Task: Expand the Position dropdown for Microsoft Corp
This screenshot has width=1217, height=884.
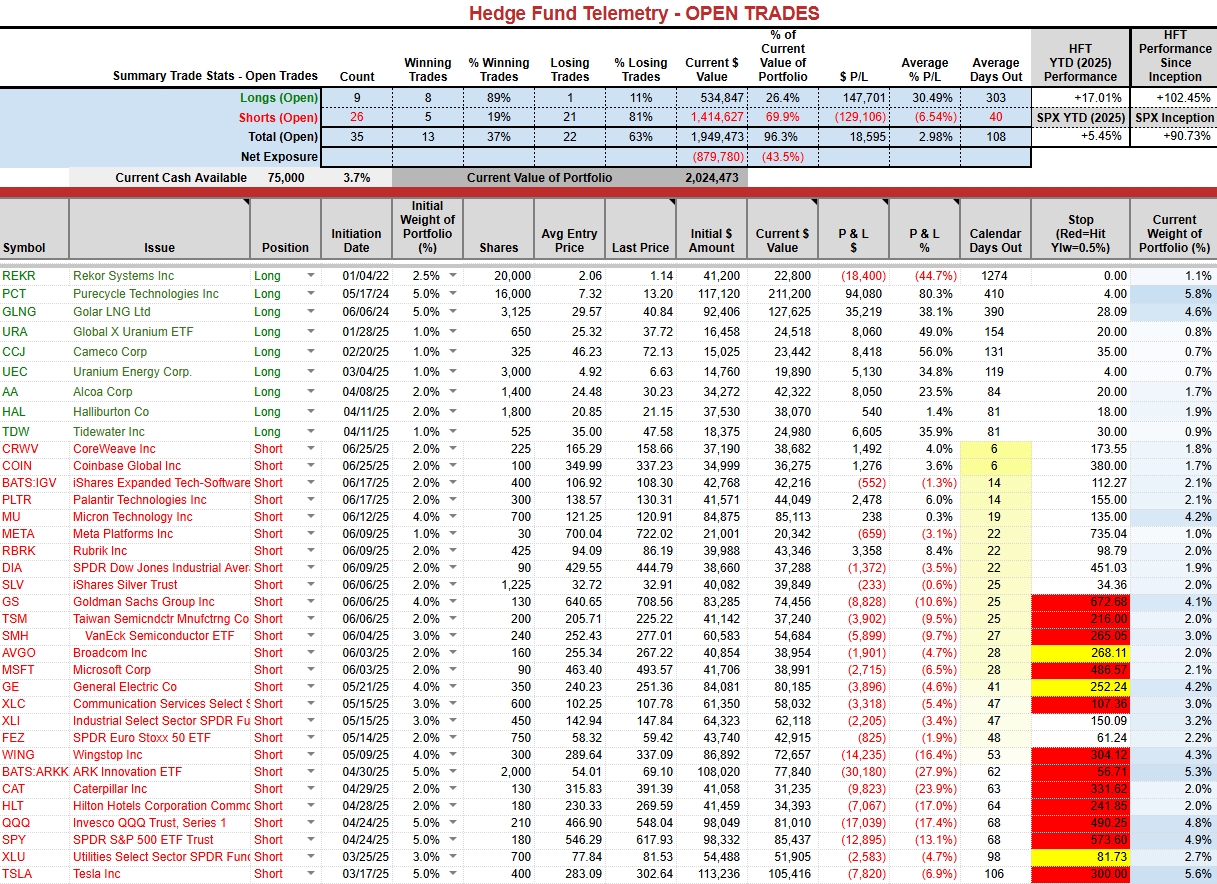Action: pos(310,670)
